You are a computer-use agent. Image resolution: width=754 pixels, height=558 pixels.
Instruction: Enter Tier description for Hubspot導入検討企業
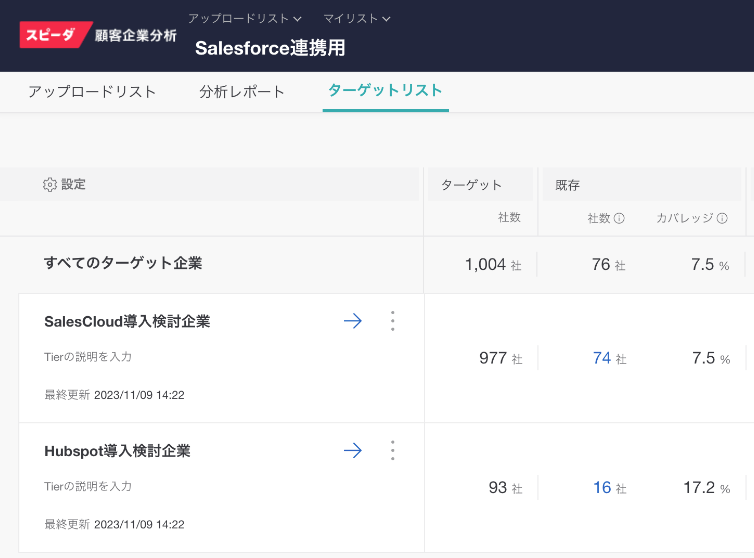coord(88,487)
